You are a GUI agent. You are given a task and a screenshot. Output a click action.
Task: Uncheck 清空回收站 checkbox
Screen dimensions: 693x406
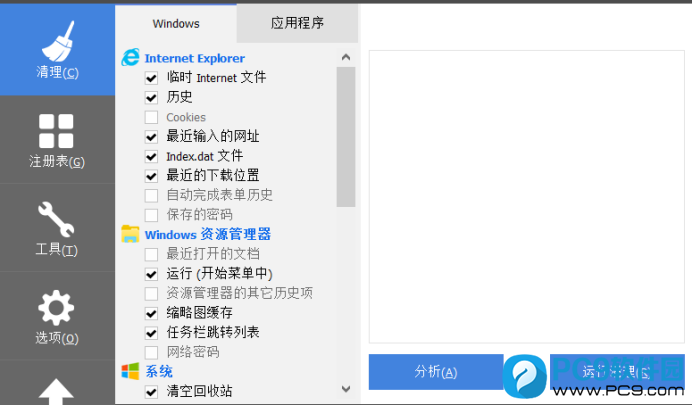[151, 391]
